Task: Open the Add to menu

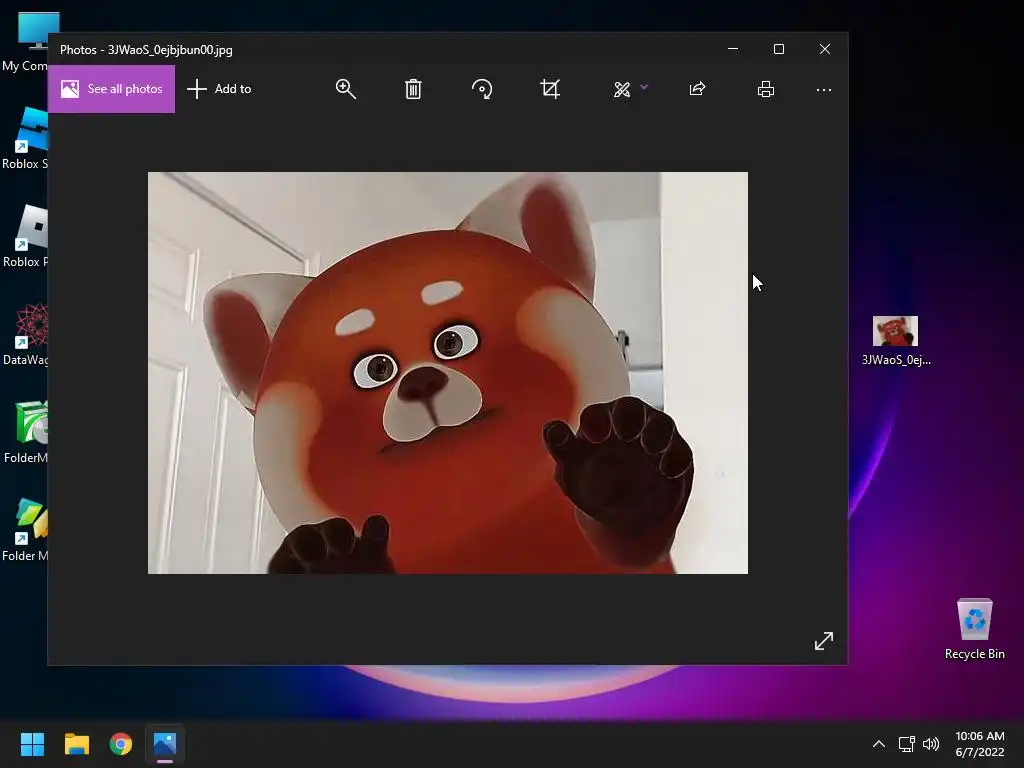Action: 219,89
